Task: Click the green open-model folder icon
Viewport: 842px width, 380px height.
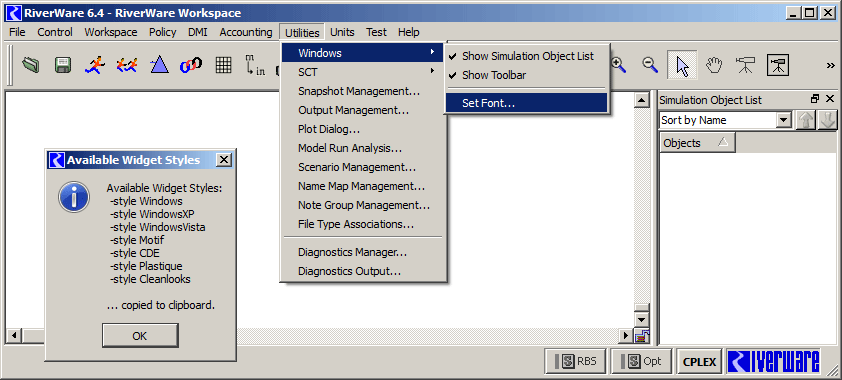Action: coord(31,65)
